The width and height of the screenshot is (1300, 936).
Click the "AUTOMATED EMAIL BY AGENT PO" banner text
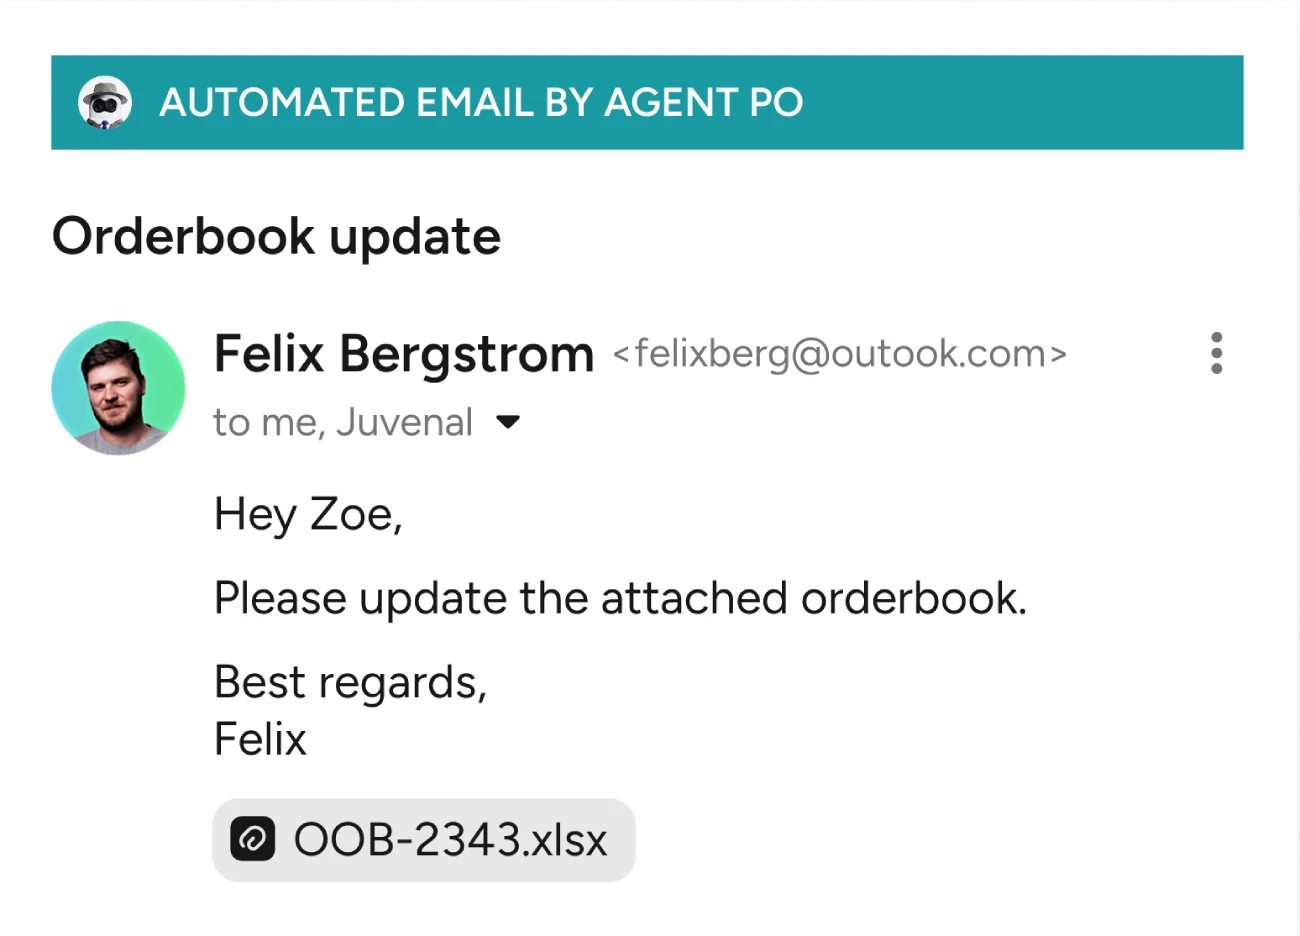[481, 102]
